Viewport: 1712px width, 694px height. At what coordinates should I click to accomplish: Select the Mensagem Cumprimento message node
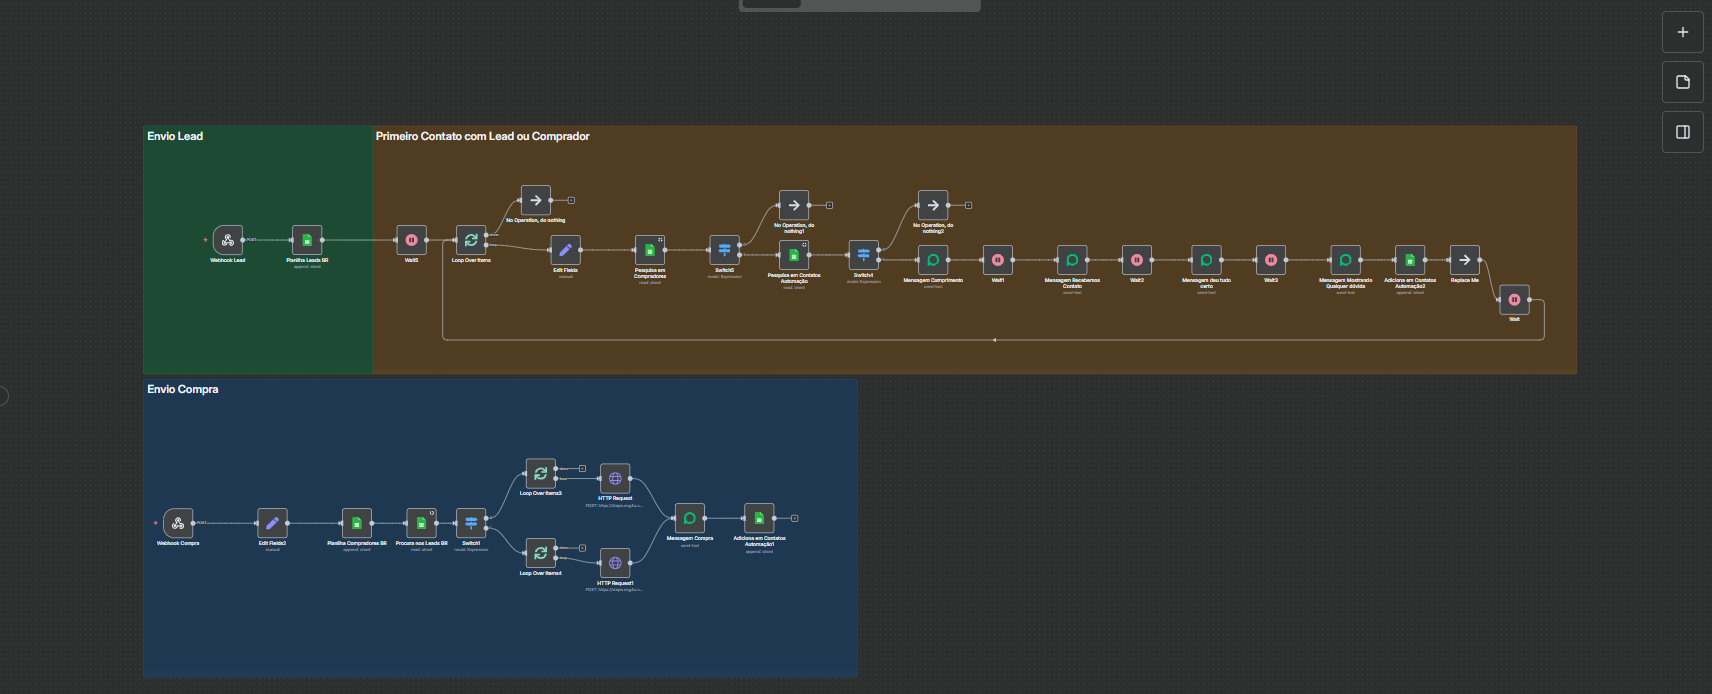click(x=933, y=260)
